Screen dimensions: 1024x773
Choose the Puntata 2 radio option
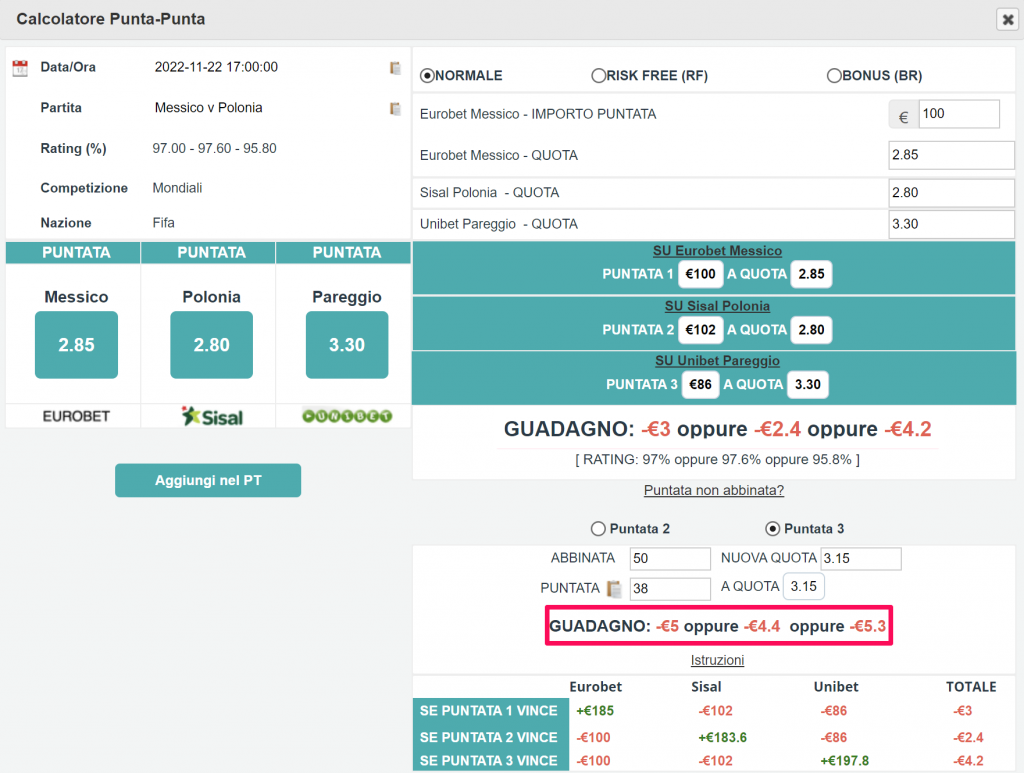click(598, 529)
